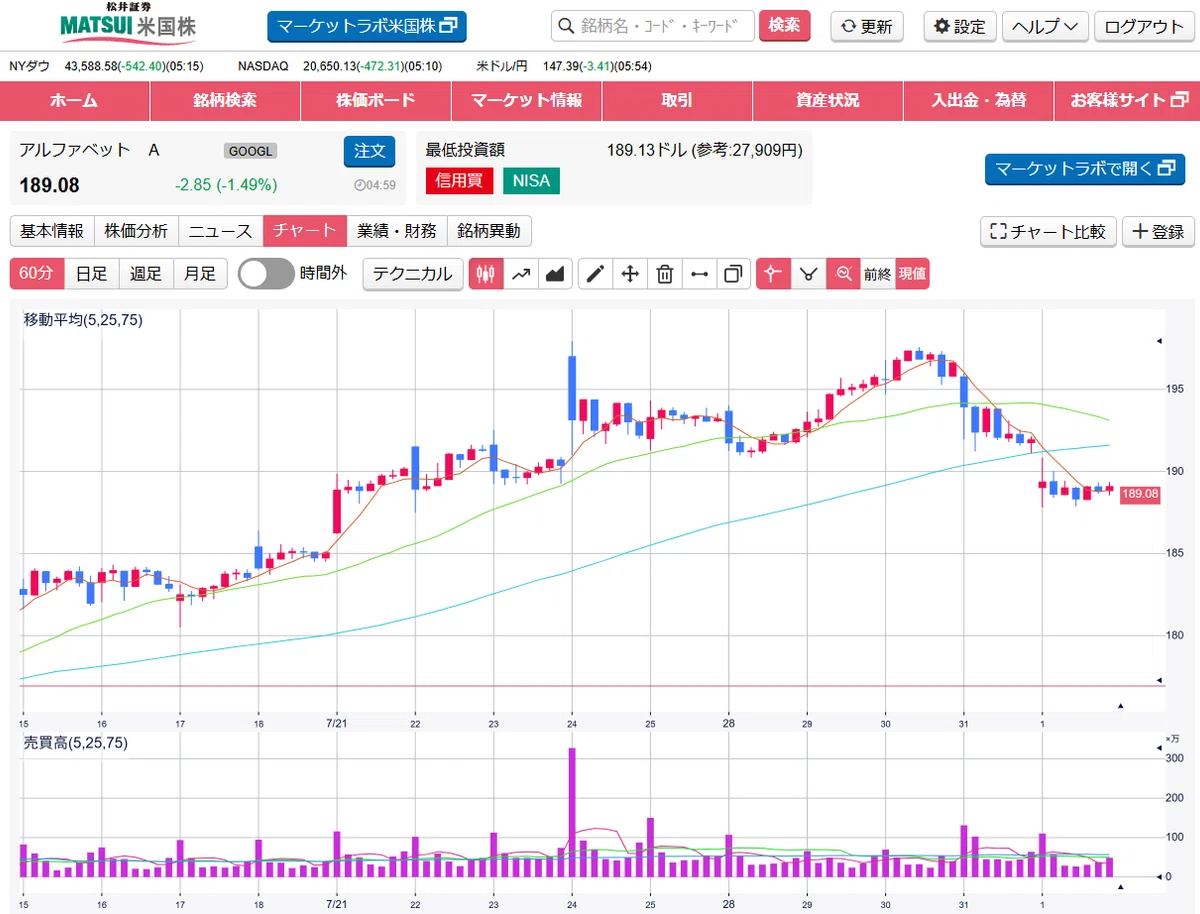Screen dimensions: 1200x914
Task: Select the horizontal measure line tool
Action: tap(700, 273)
